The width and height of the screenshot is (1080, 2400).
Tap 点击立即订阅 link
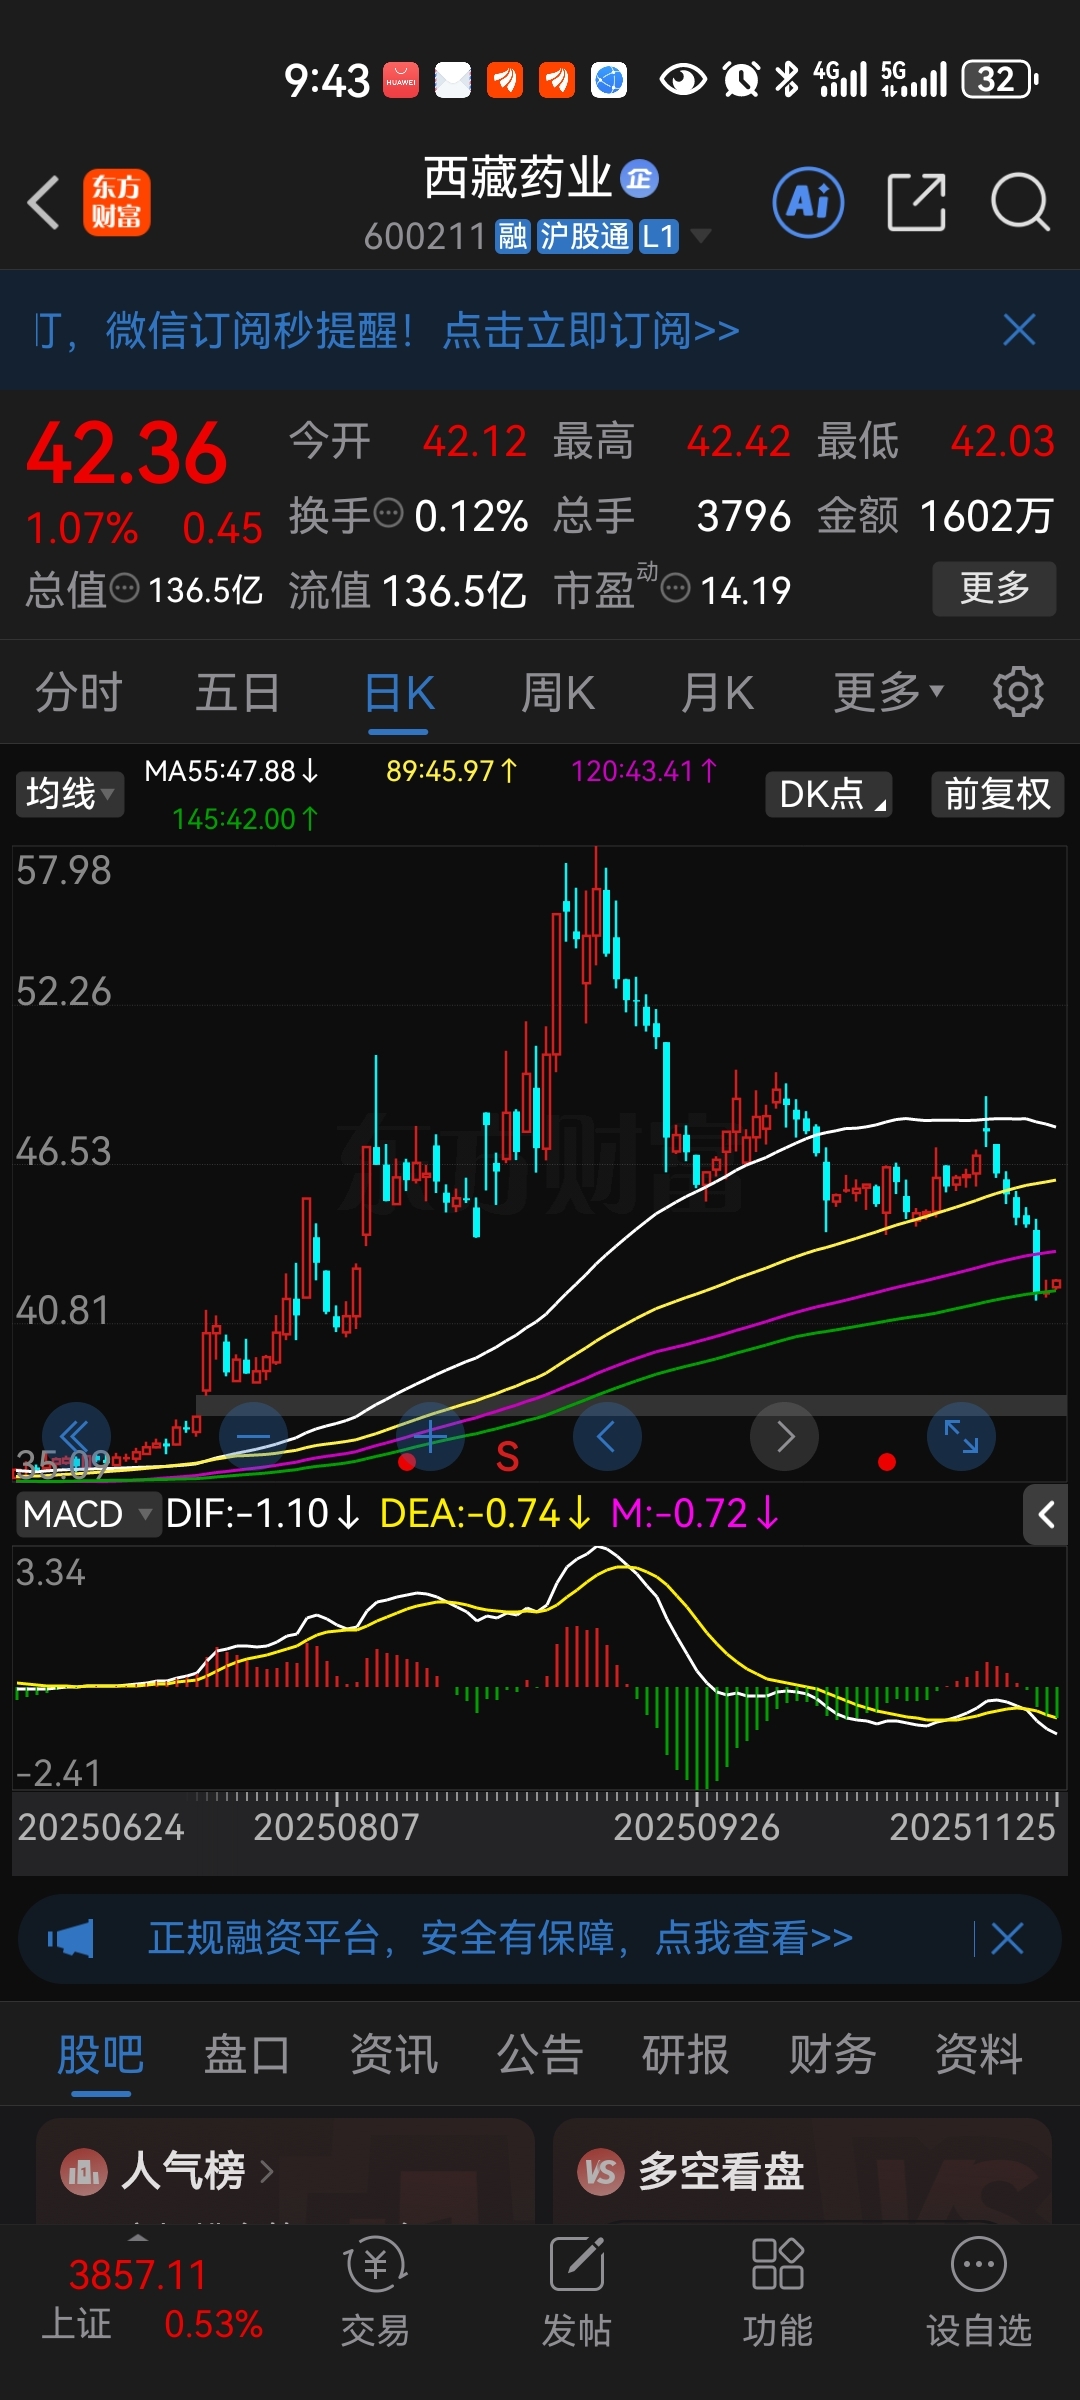(591, 330)
